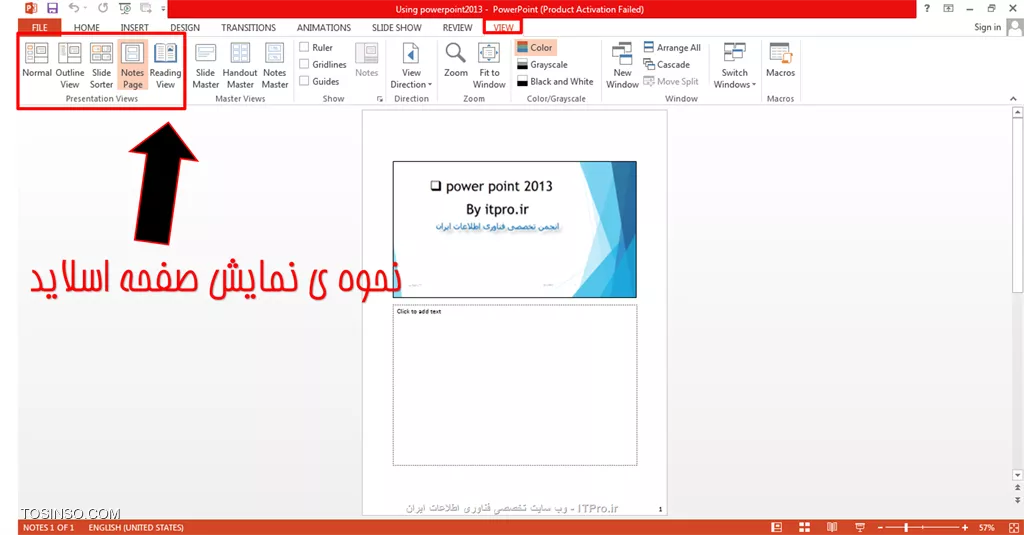Click Arrange All windows
Image resolution: width=1024 pixels, height=535 pixels.
(x=672, y=48)
